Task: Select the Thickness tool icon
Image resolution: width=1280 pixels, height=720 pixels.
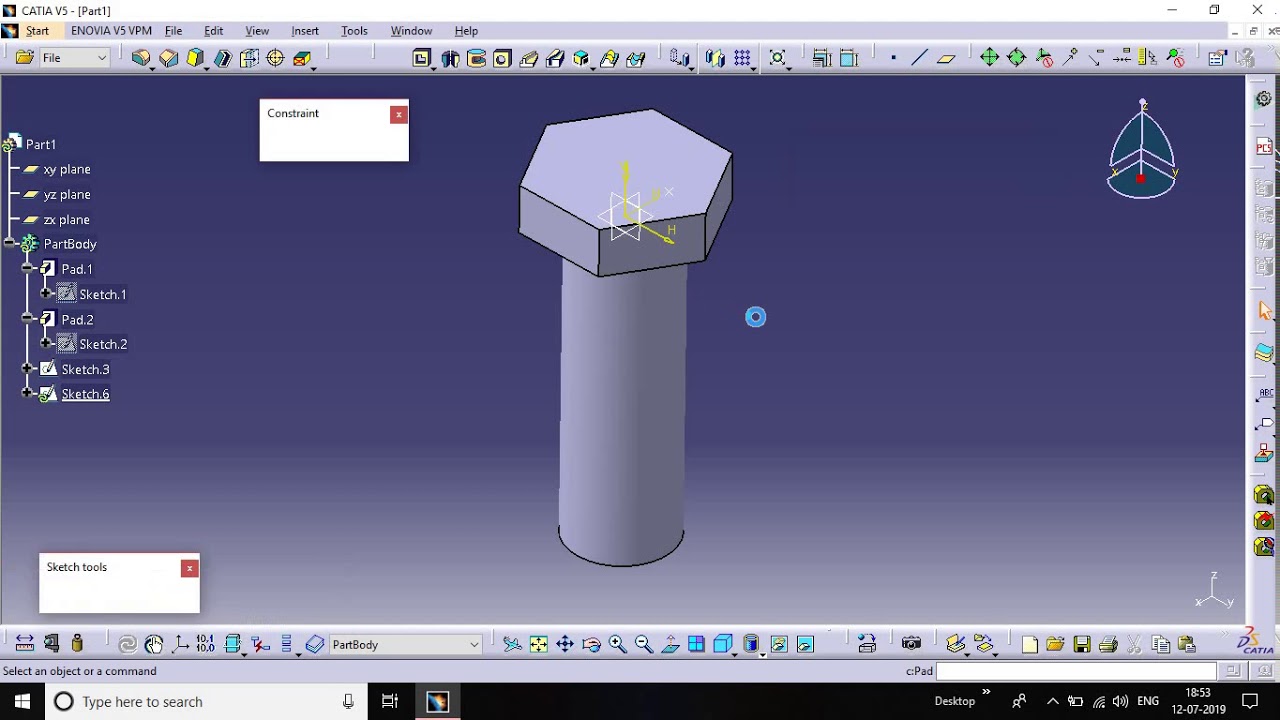Action: pyautogui.click(x=249, y=58)
